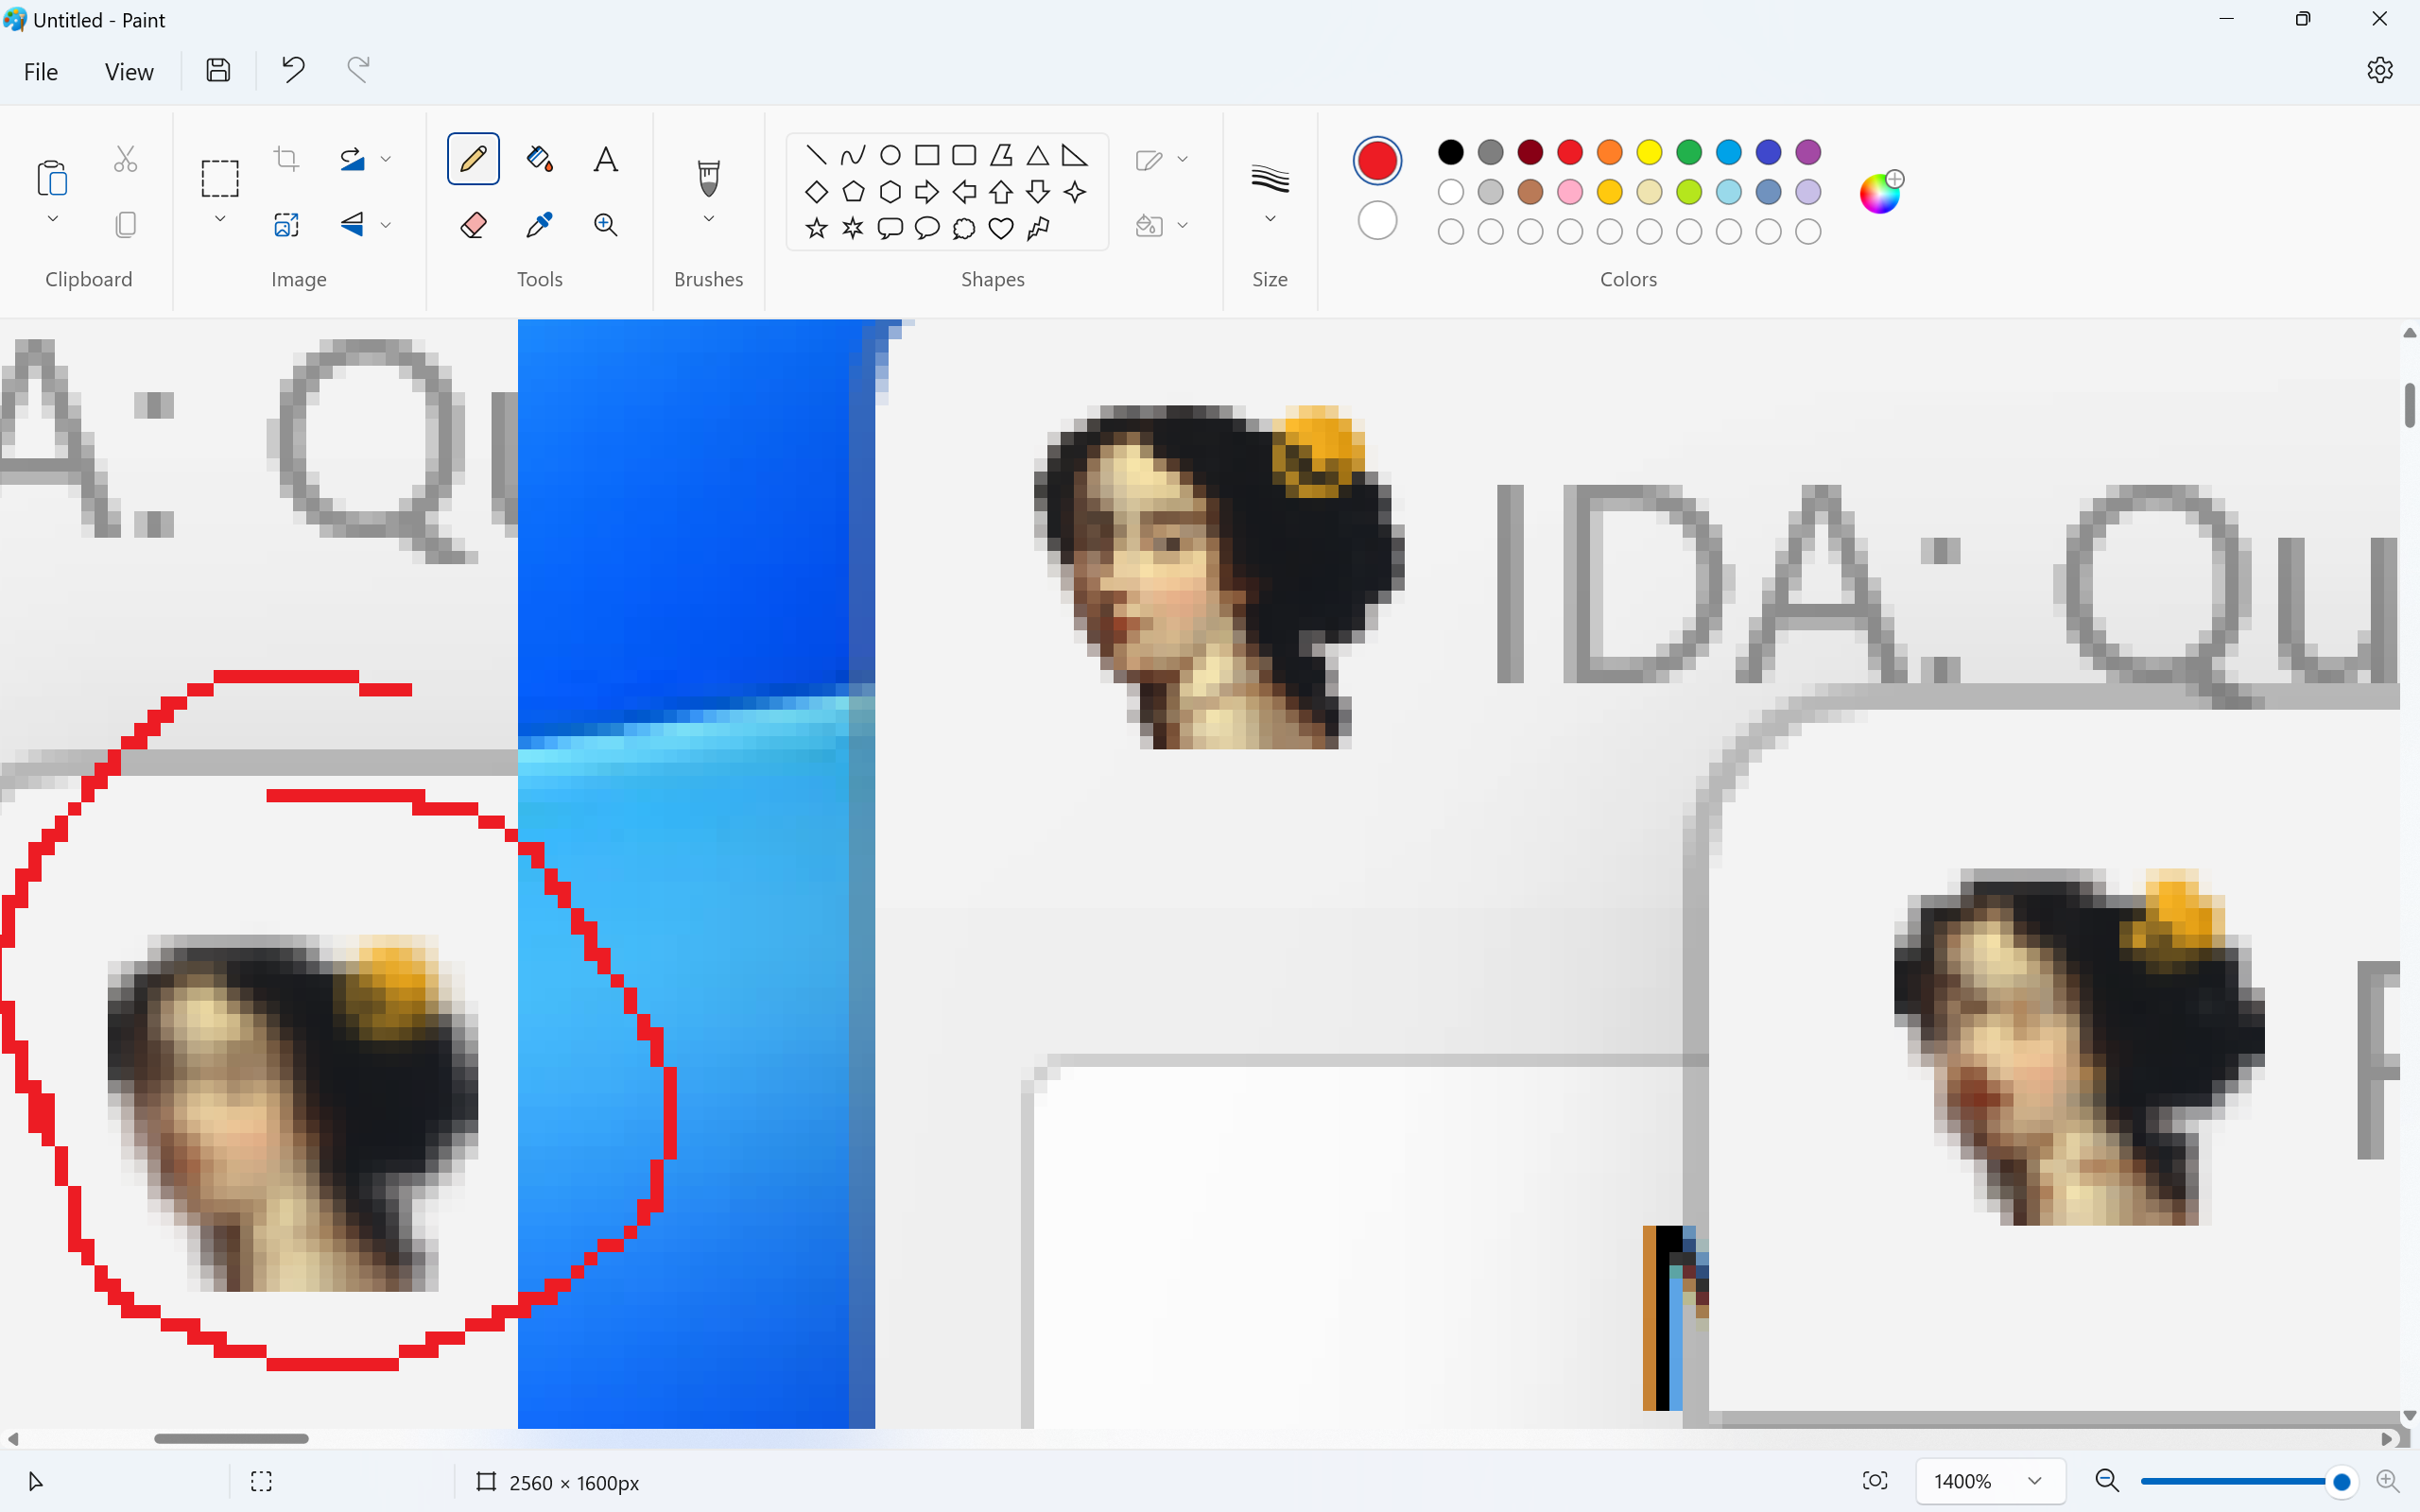Click the rectangular Selection tool
2420x1512 pixels.
click(220, 179)
